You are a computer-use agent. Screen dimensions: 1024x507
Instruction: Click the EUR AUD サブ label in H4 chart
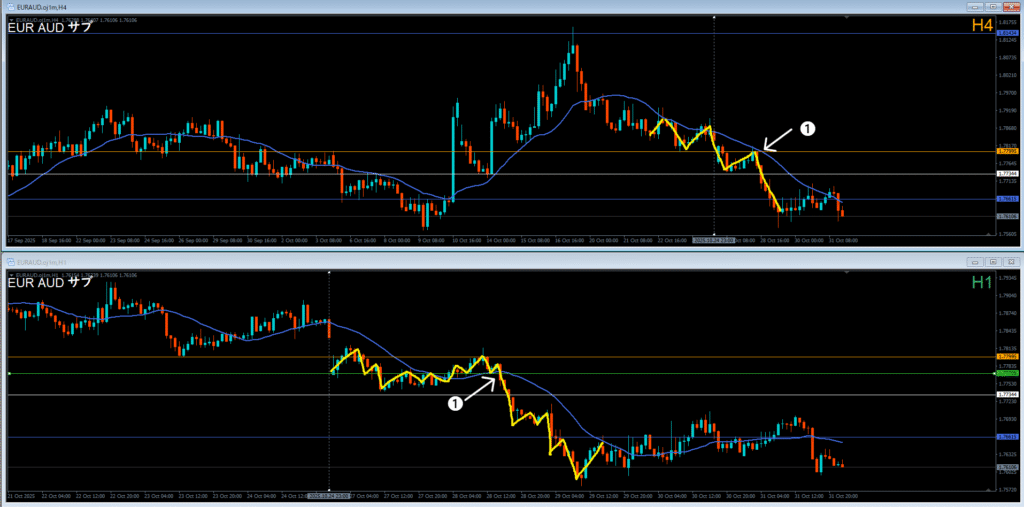(x=50, y=27)
